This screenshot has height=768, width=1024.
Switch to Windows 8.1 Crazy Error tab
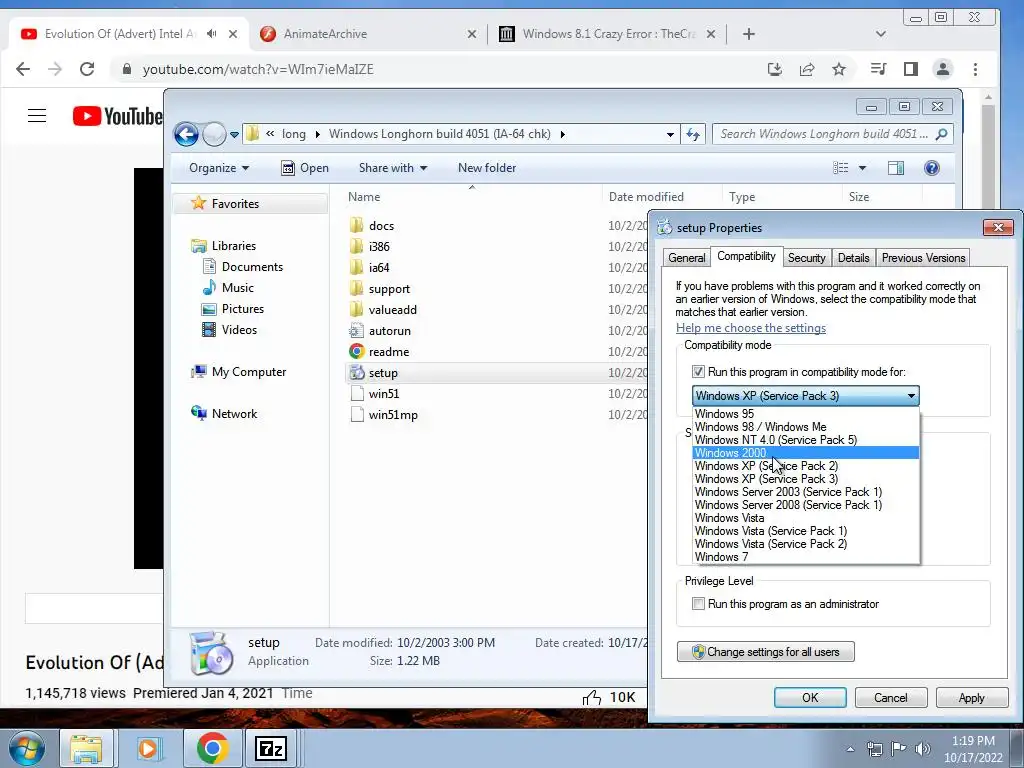(608, 34)
